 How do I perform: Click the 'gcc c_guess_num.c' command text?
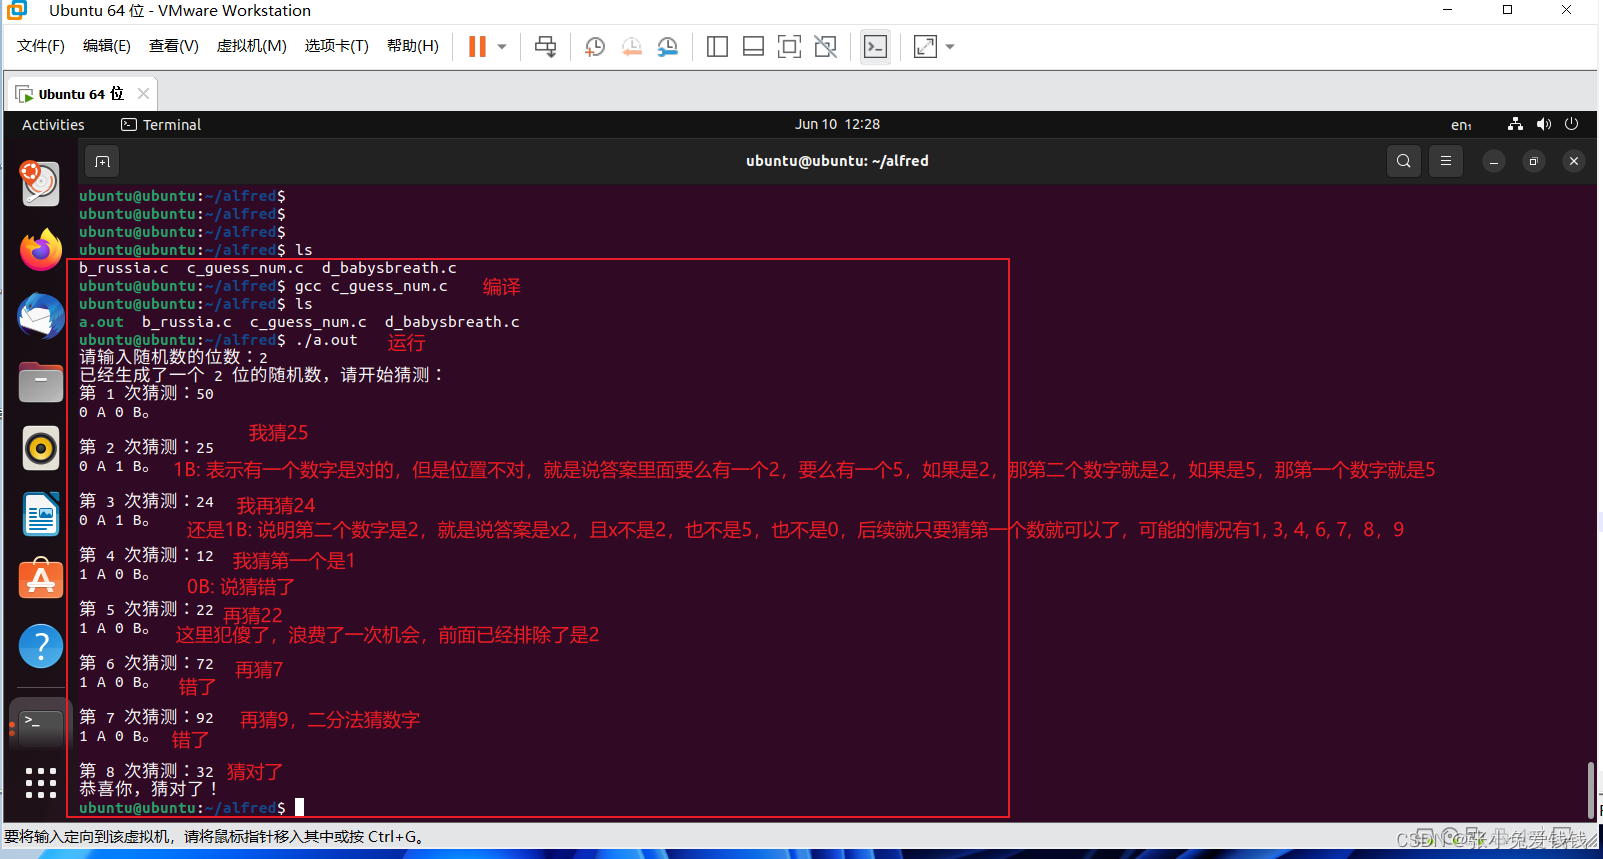(371, 286)
